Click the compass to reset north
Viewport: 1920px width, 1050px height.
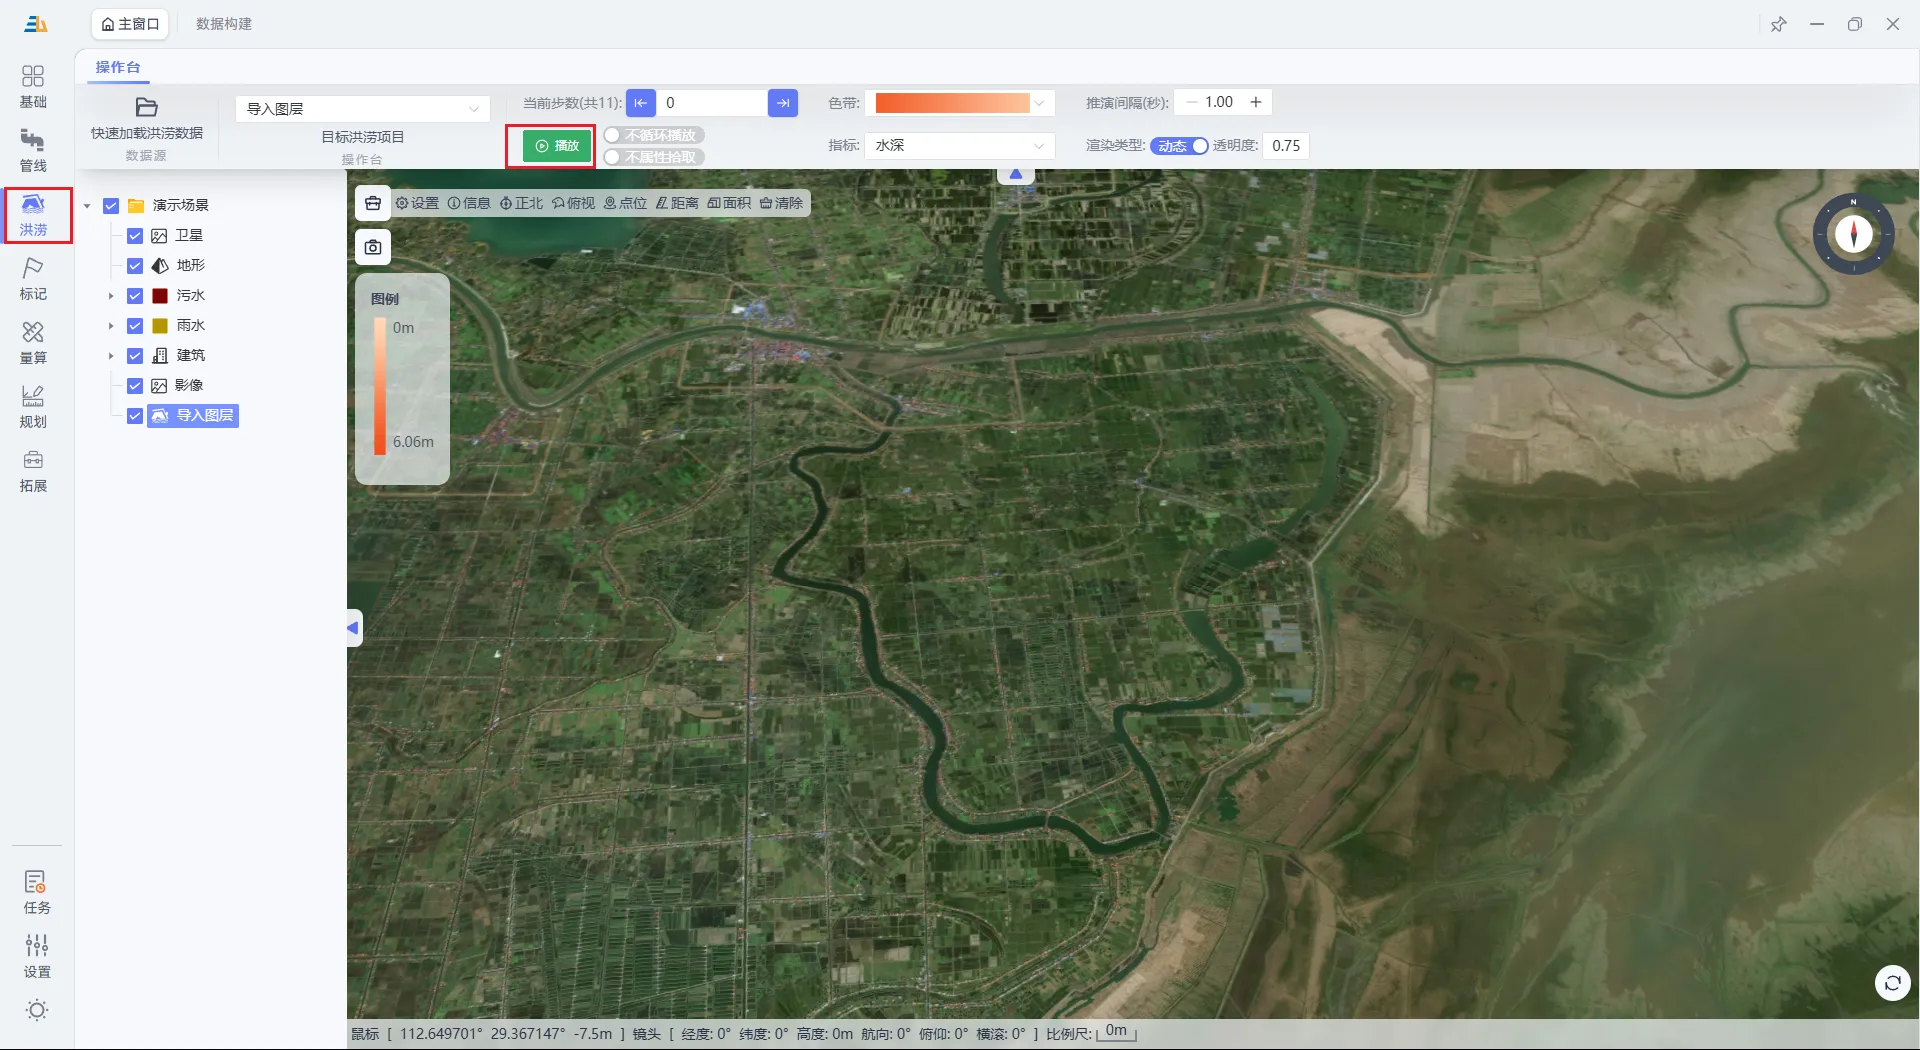[1853, 234]
